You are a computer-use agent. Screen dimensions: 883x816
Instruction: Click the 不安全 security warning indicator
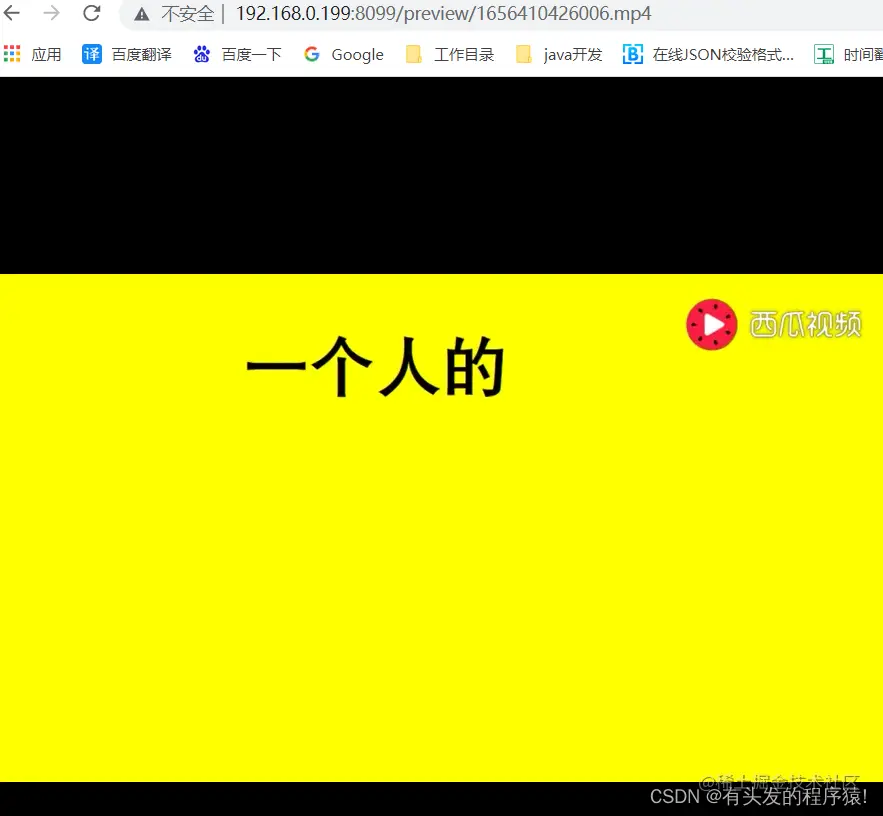tap(189, 14)
